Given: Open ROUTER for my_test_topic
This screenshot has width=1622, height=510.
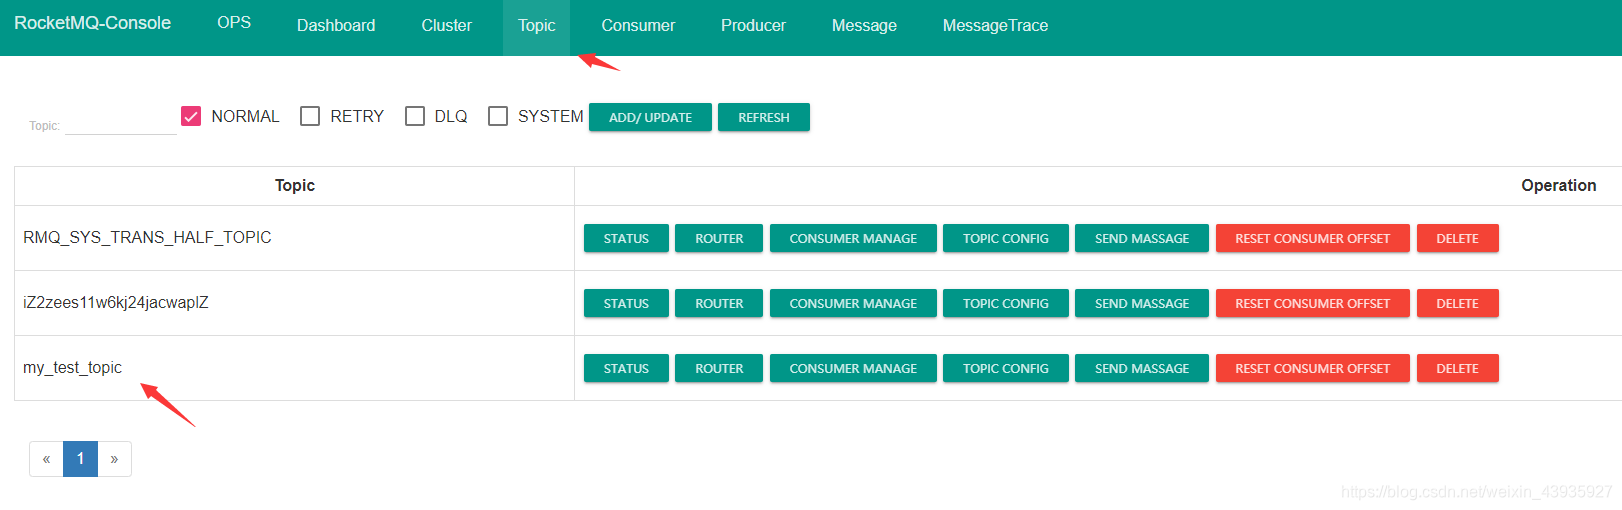Looking at the screenshot, I should coord(719,368).
